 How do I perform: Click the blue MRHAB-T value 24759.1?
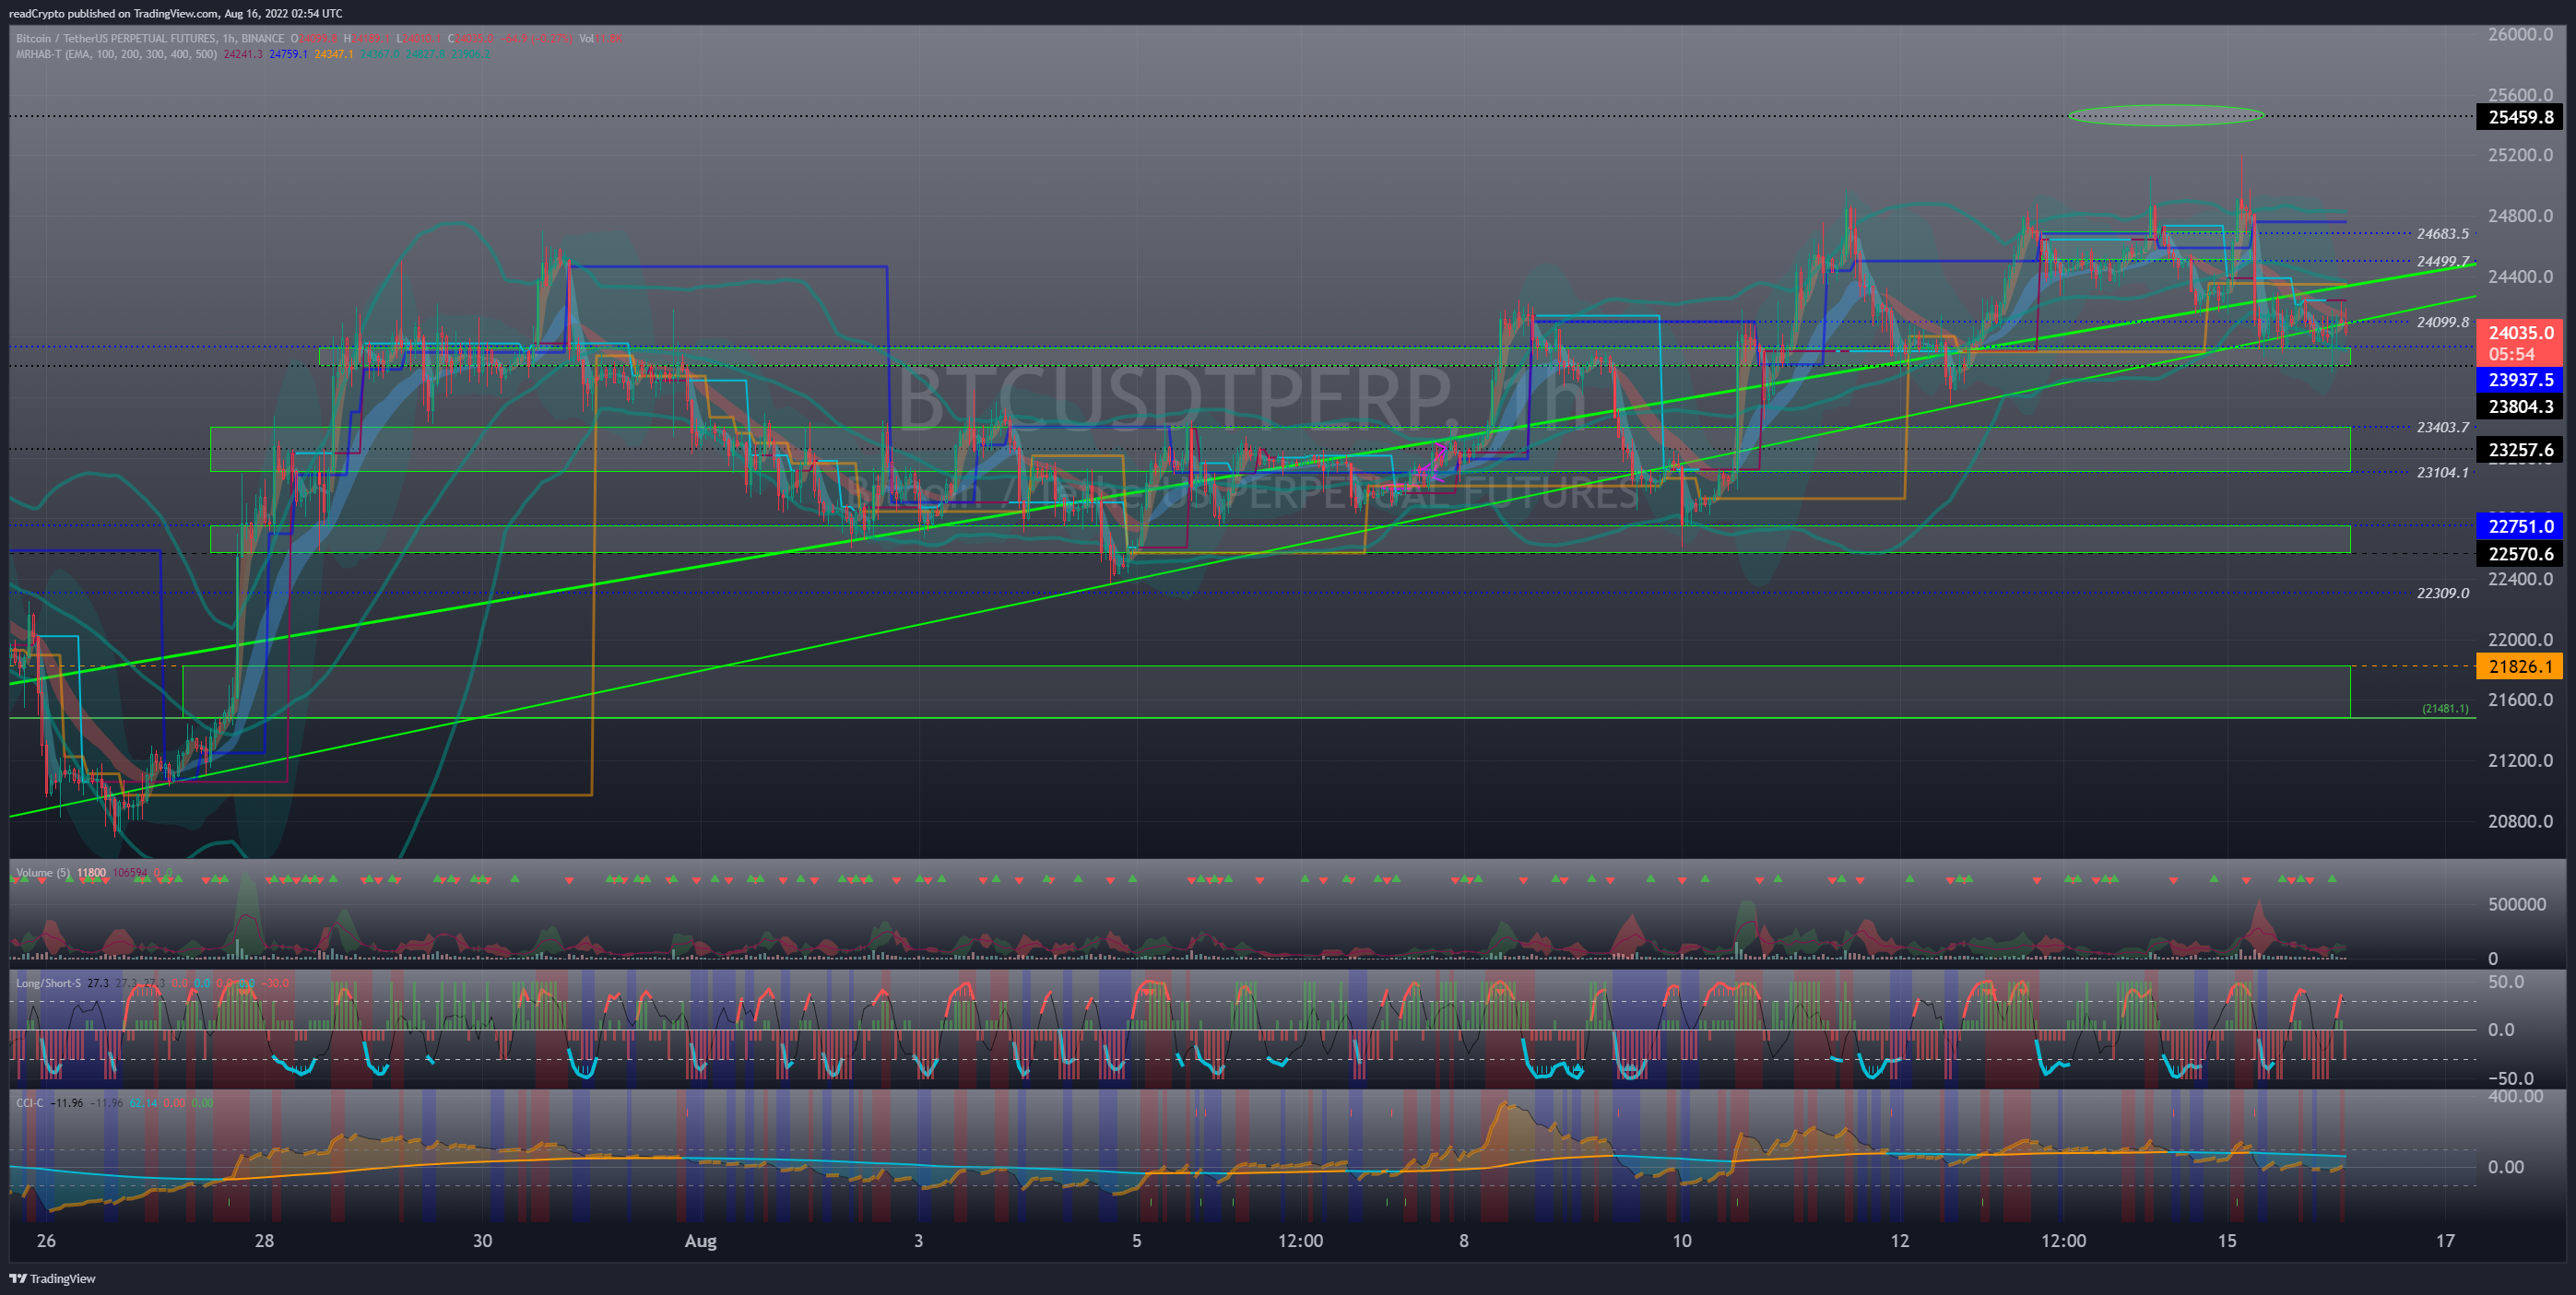(289, 54)
